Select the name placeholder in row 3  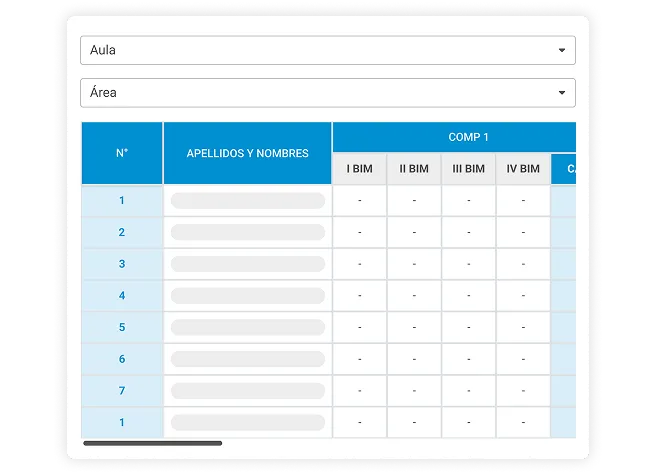pos(248,264)
